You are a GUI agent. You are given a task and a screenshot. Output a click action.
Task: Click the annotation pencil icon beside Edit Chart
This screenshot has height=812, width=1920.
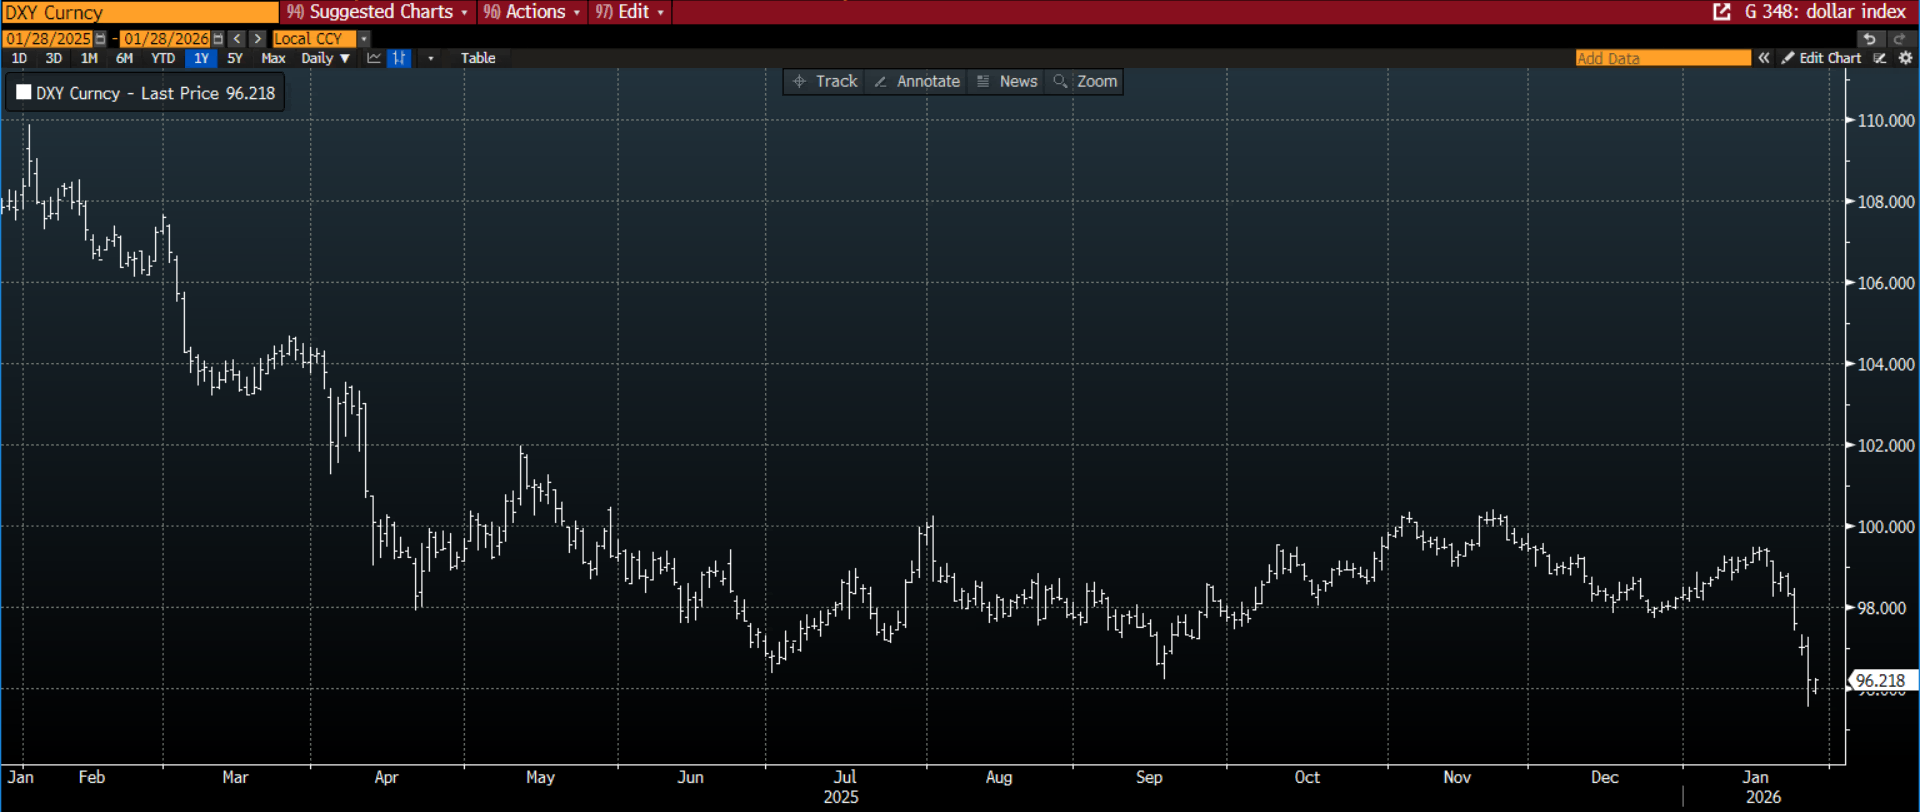(1880, 58)
